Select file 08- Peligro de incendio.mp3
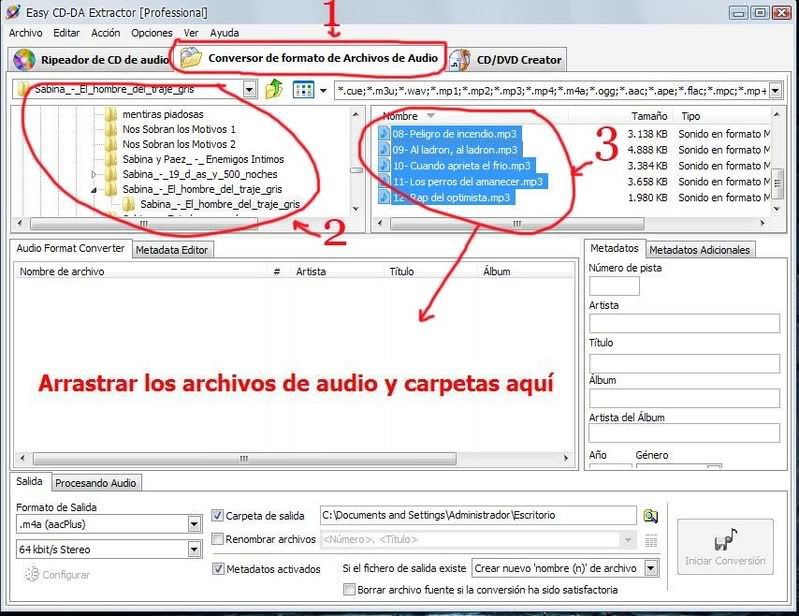 [454, 134]
